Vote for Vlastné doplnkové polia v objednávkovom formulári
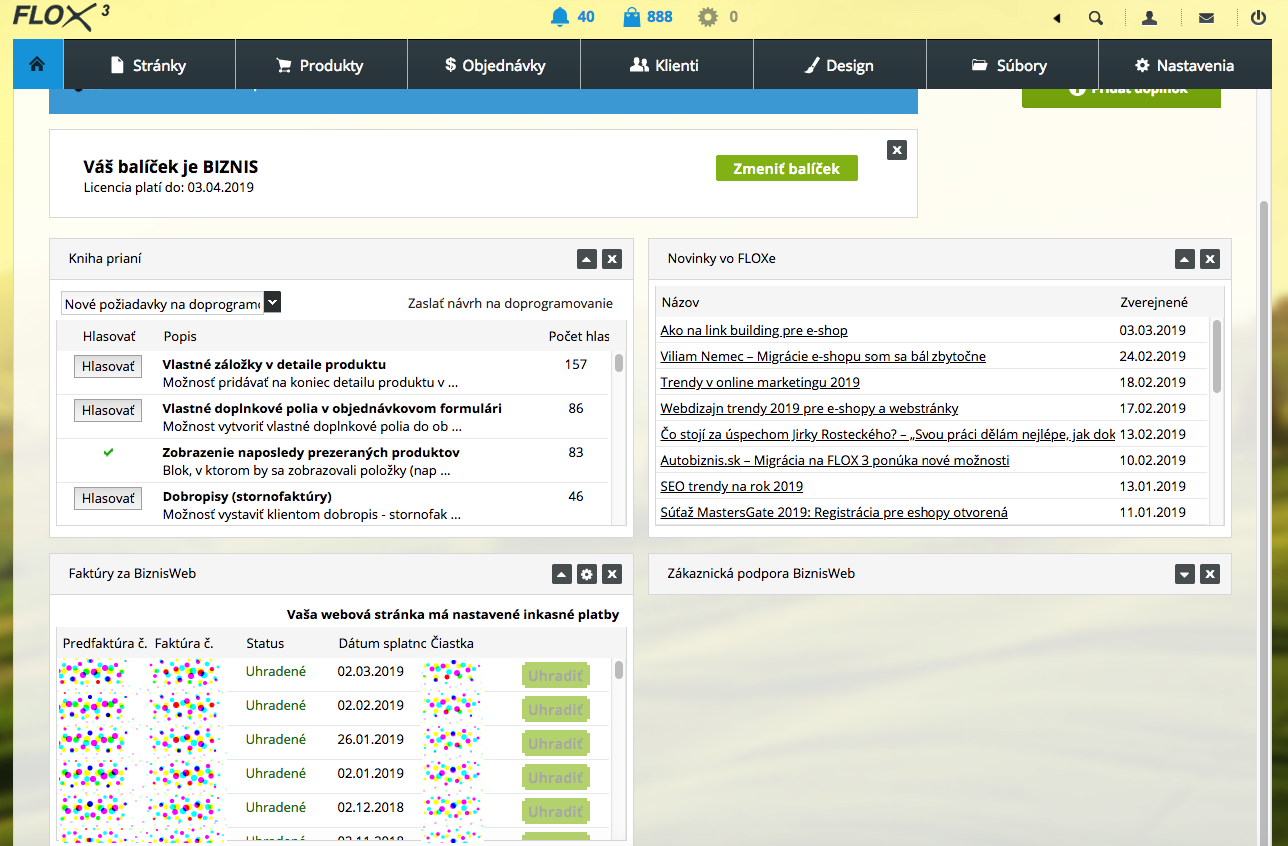Viewport: 1288px width, 846px height. tap(108, 410)
